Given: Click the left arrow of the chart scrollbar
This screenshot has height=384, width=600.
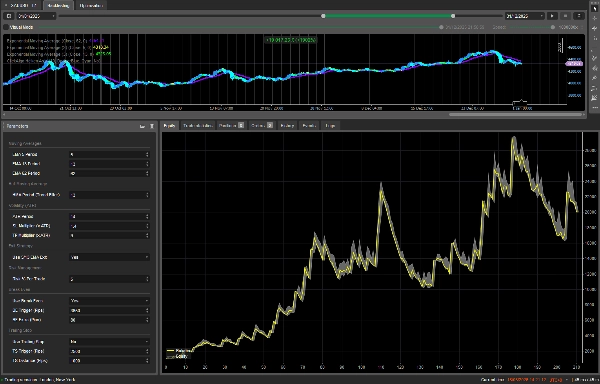Looking at the screenshot, I should click(x=5, y=114).
